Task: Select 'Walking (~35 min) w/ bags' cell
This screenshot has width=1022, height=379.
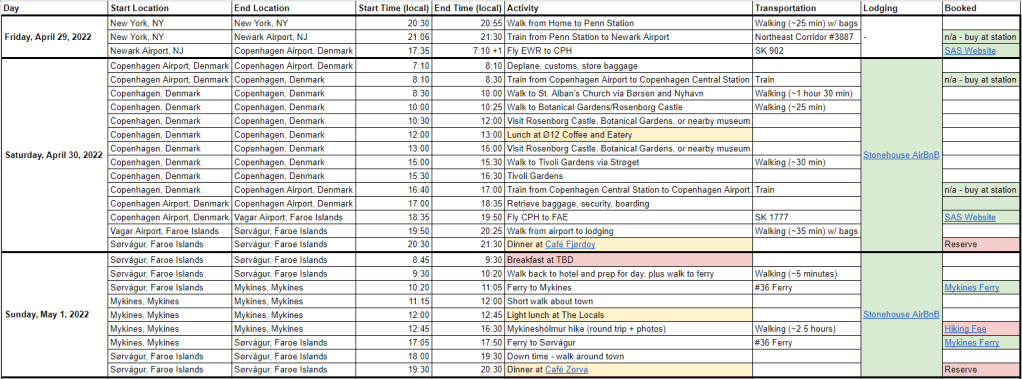Action: pos(806,231)
